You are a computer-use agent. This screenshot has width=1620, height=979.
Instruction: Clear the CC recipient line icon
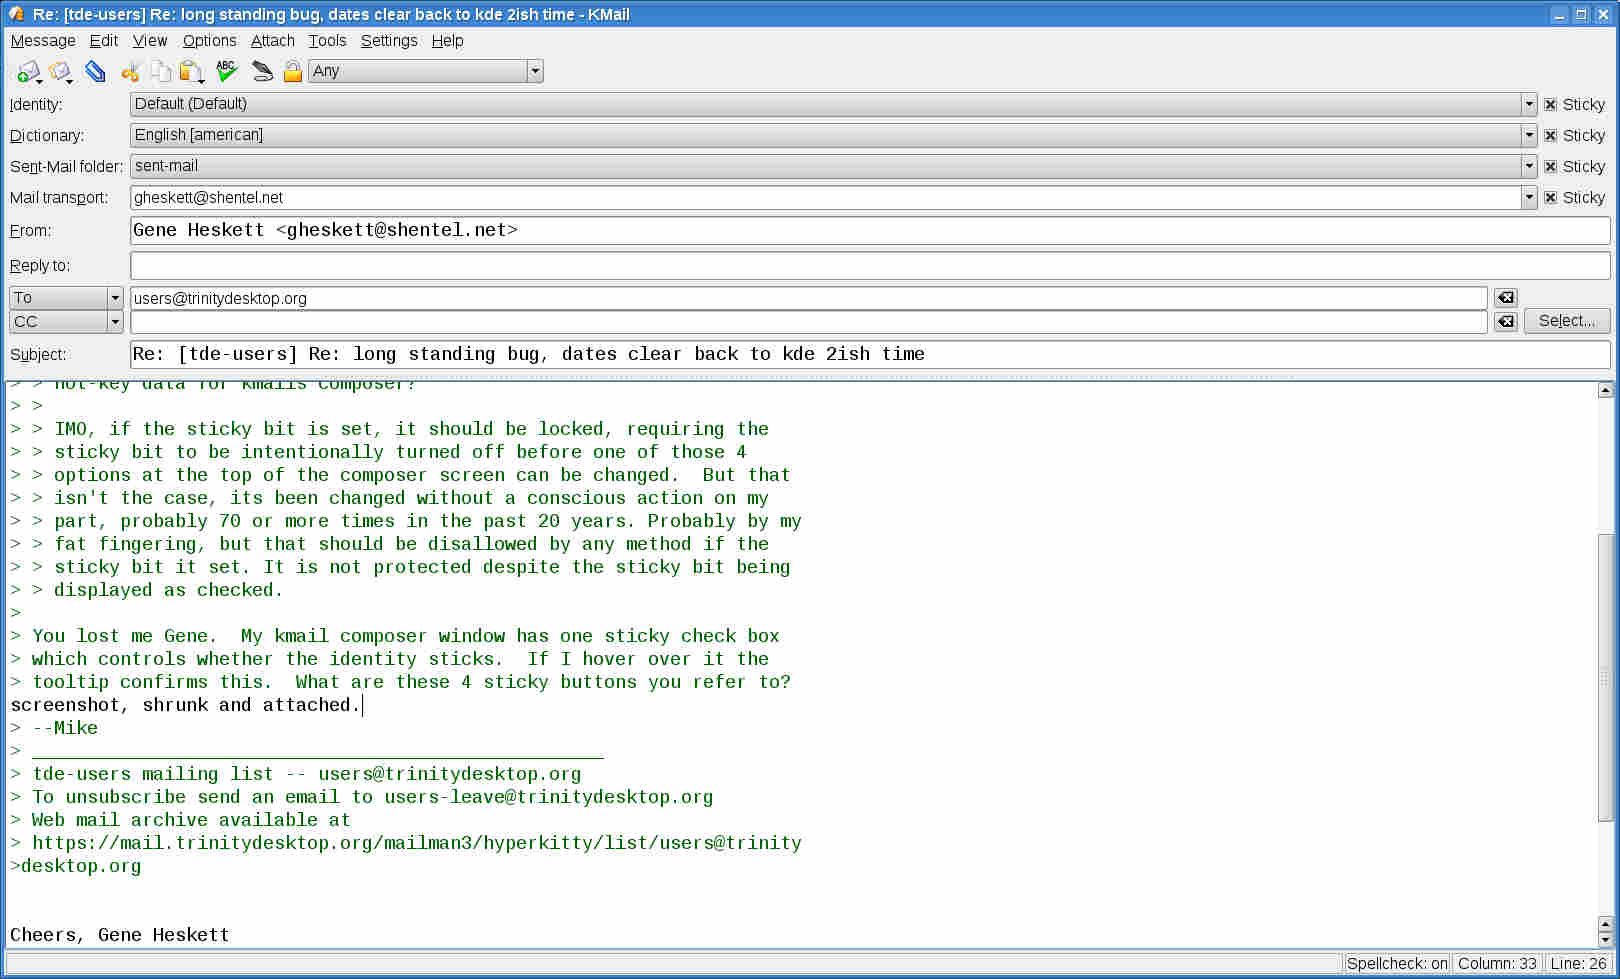click(x=1505, y=322)
